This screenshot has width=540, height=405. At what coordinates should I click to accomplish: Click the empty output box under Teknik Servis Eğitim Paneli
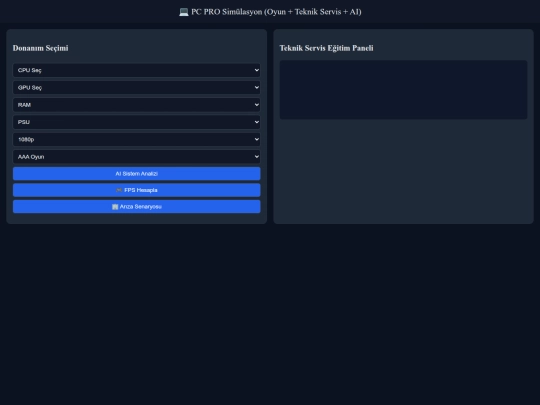pos(403,90)
